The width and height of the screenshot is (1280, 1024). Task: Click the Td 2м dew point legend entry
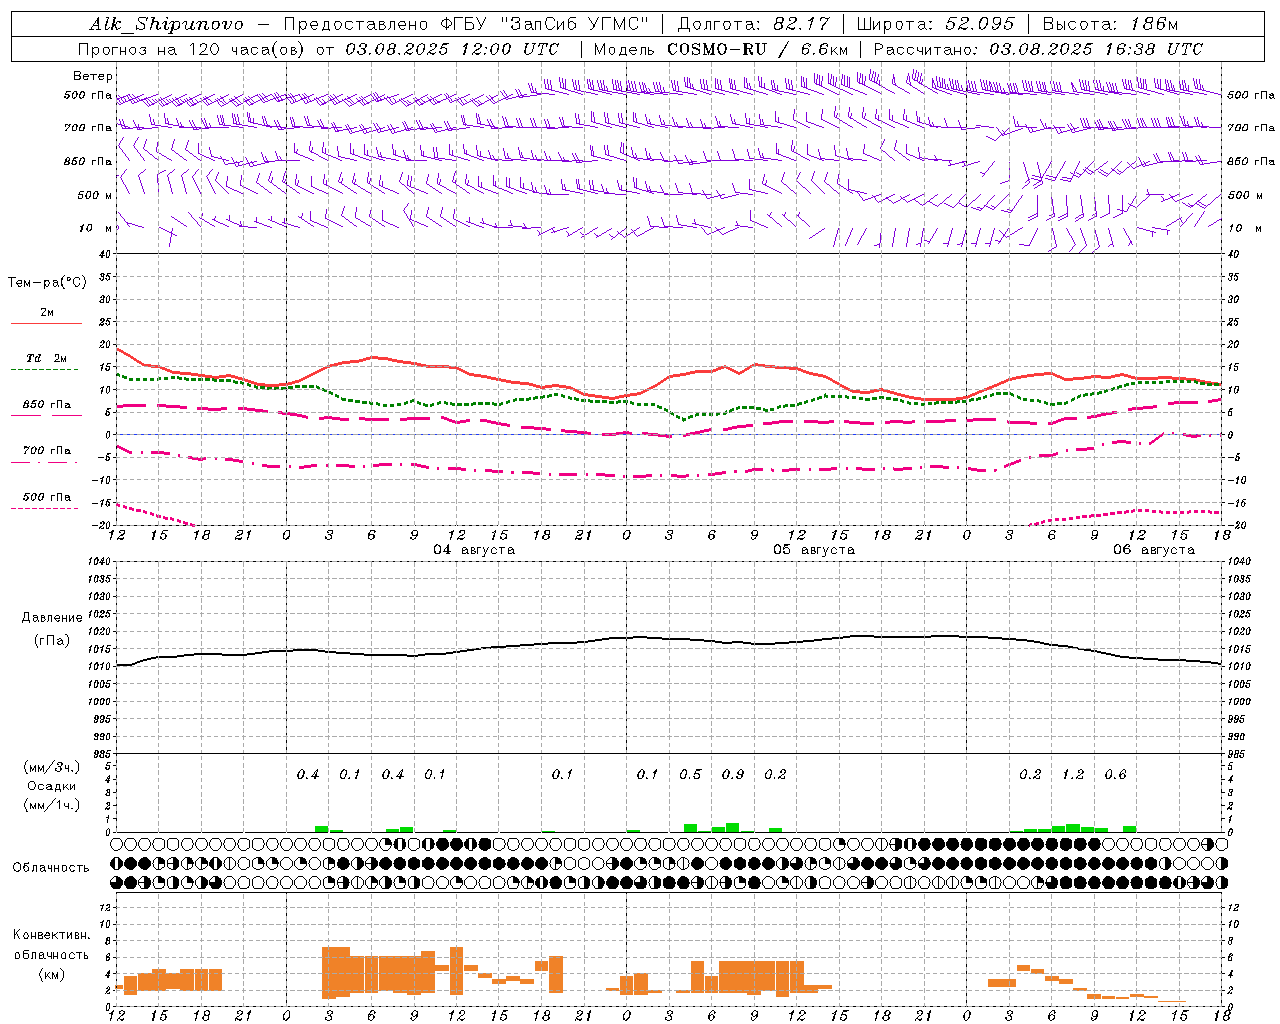(x=47, y=358)
